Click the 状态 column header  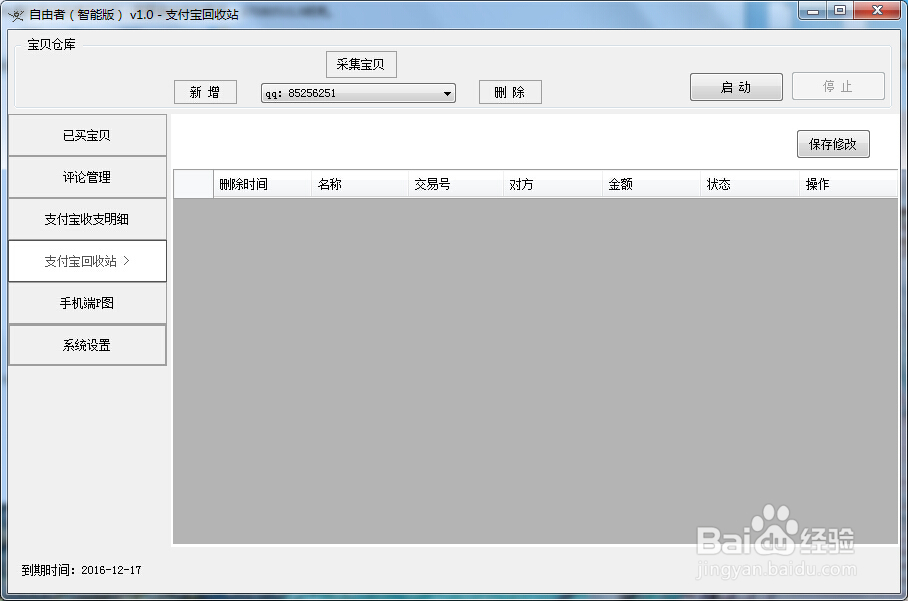[720, 184]
